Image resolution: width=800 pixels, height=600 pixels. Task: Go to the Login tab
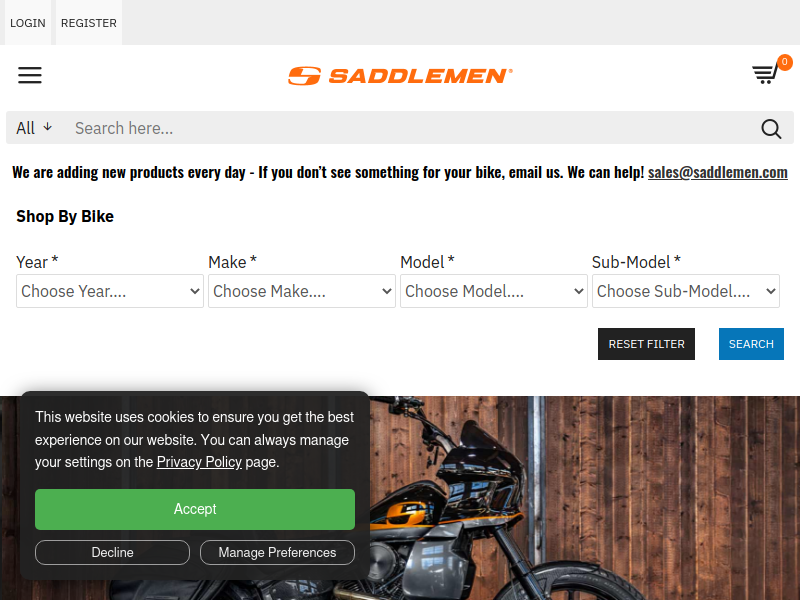28,23
